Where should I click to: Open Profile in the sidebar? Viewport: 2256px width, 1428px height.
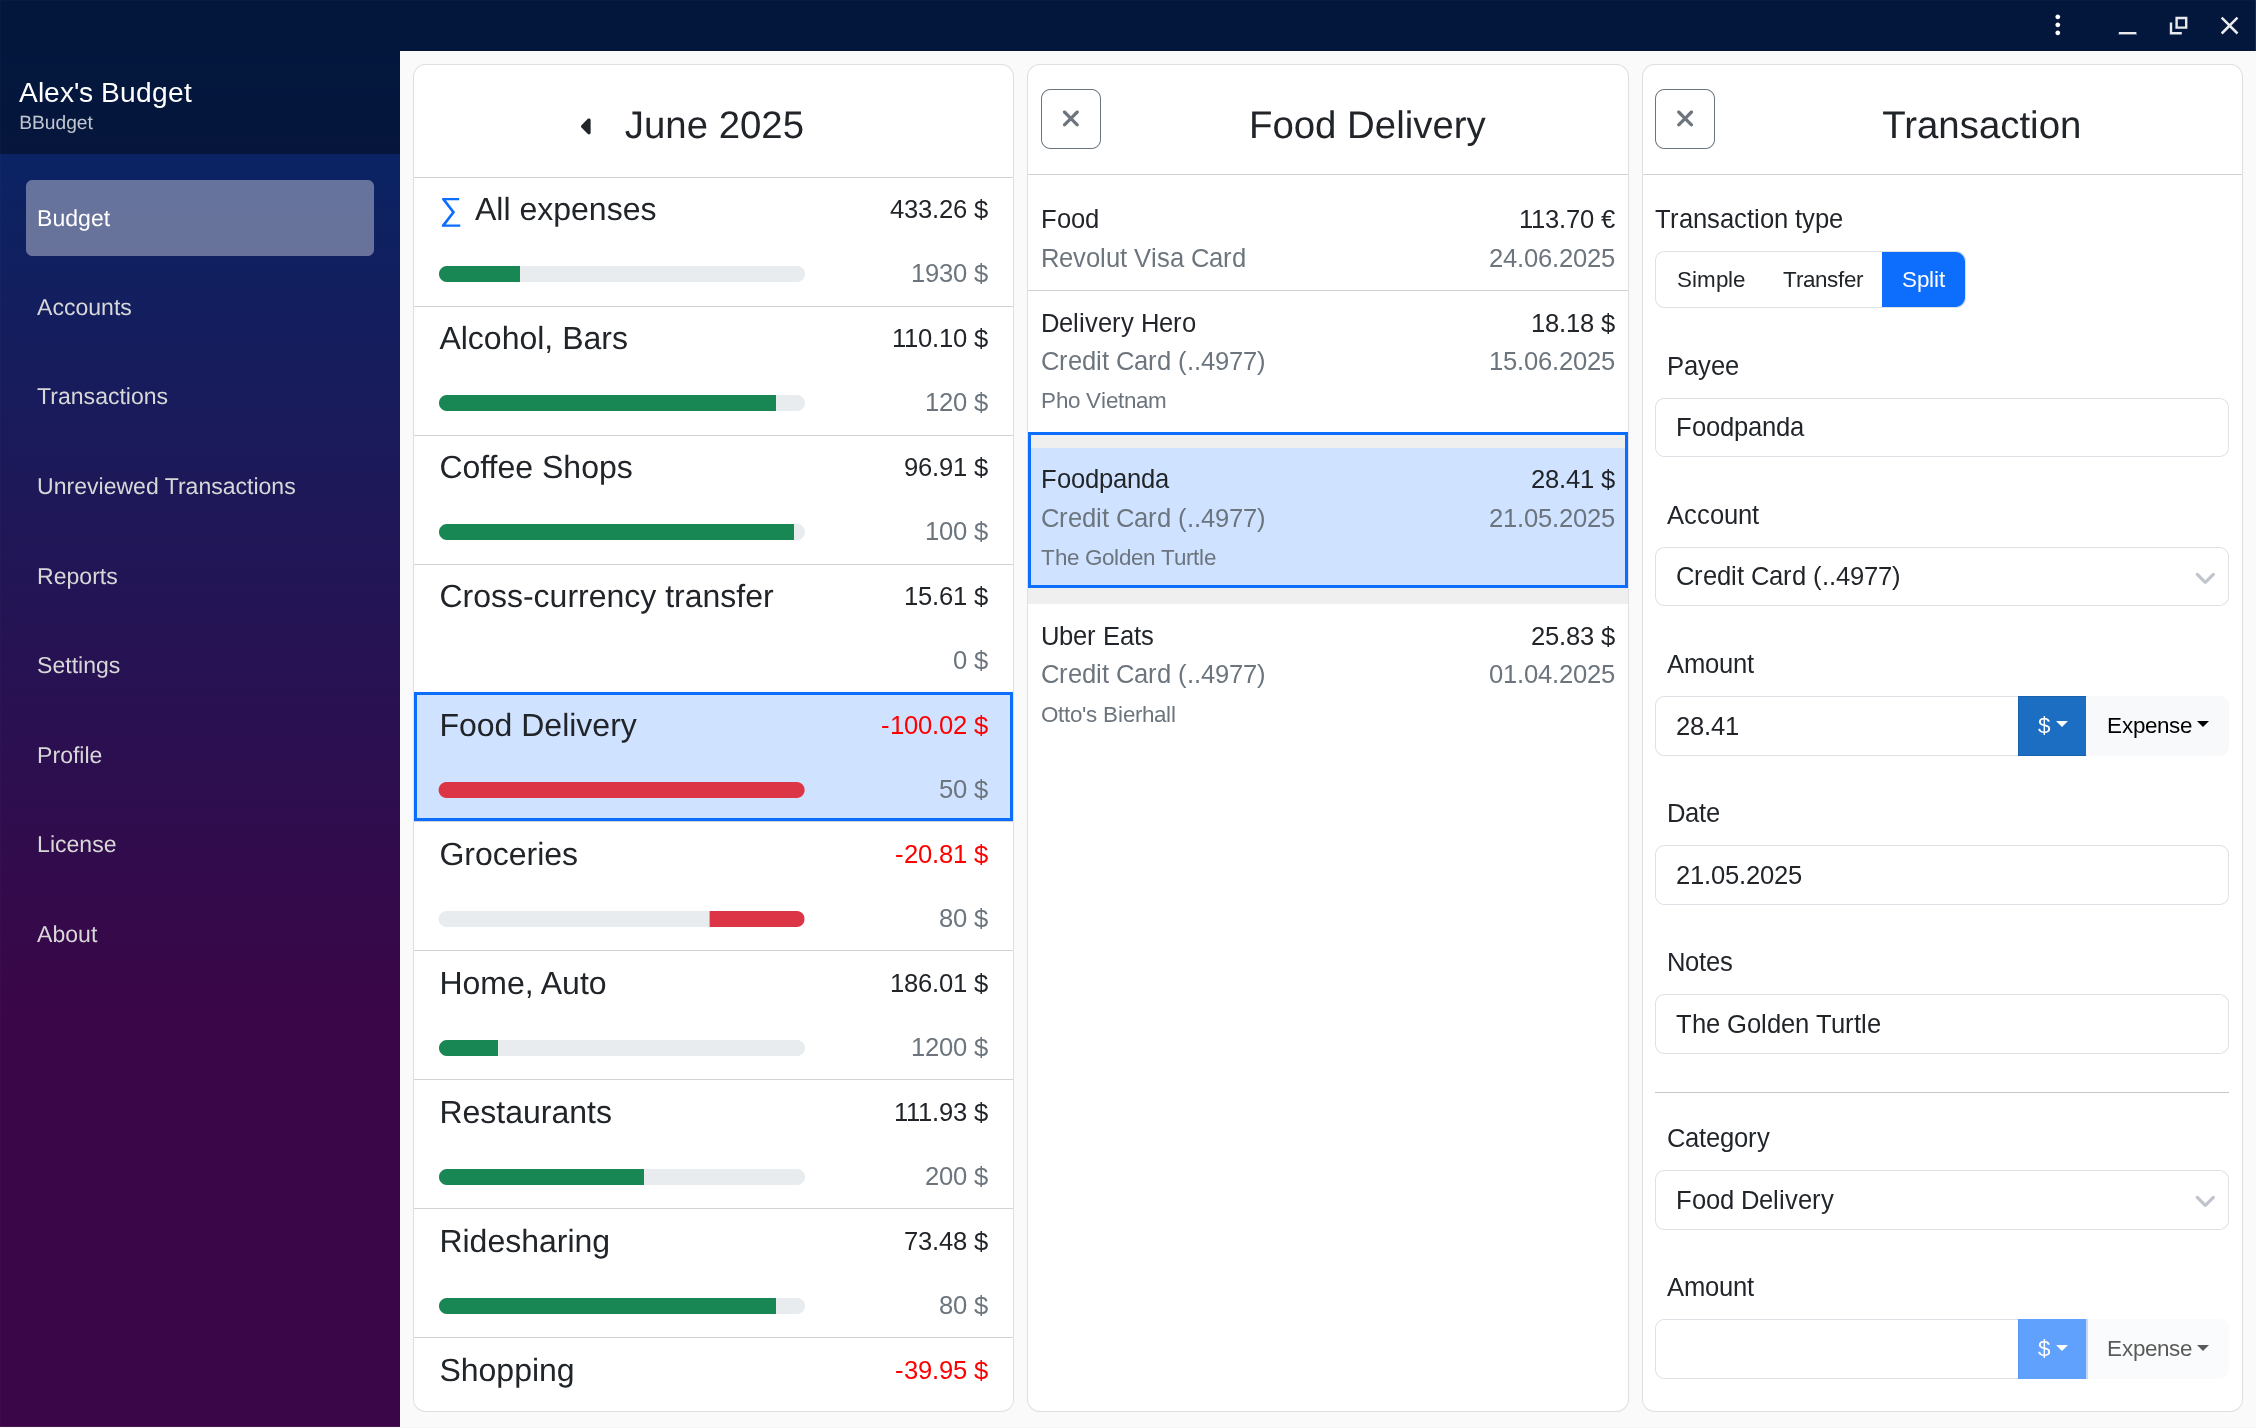tap(200, 756)
